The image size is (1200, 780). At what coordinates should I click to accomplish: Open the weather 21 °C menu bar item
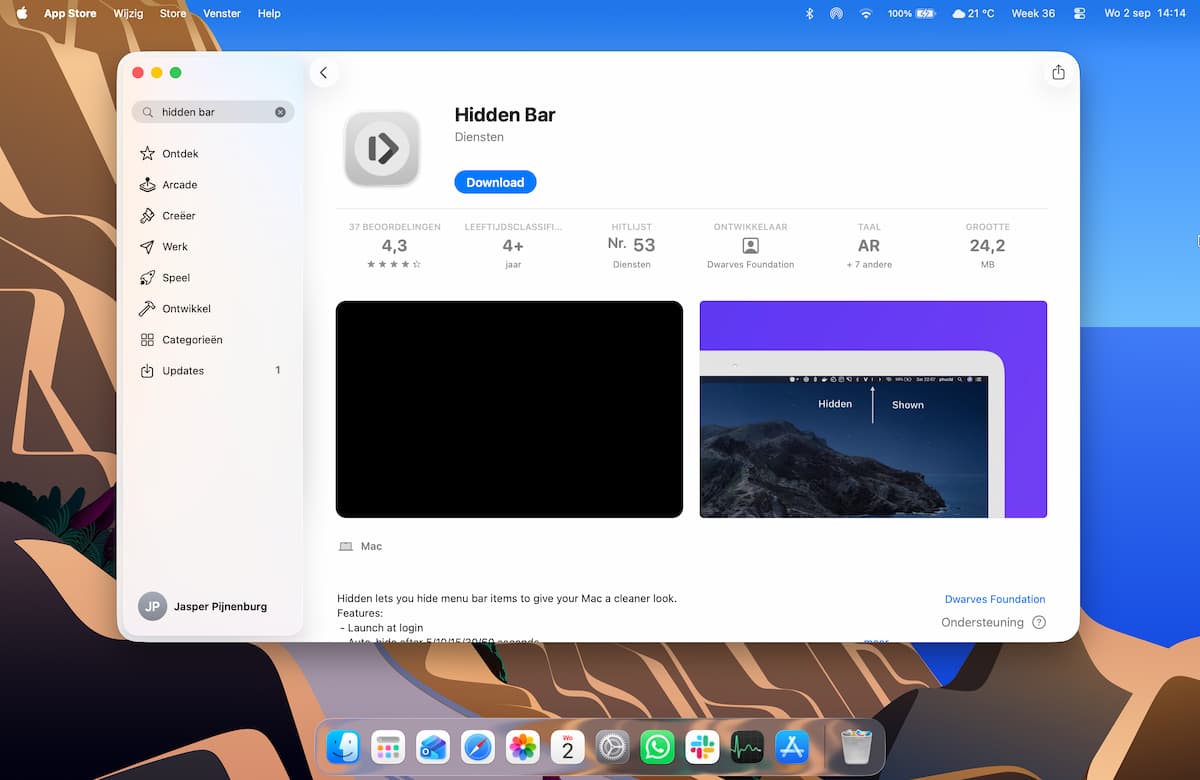click(x=974, y=14)
